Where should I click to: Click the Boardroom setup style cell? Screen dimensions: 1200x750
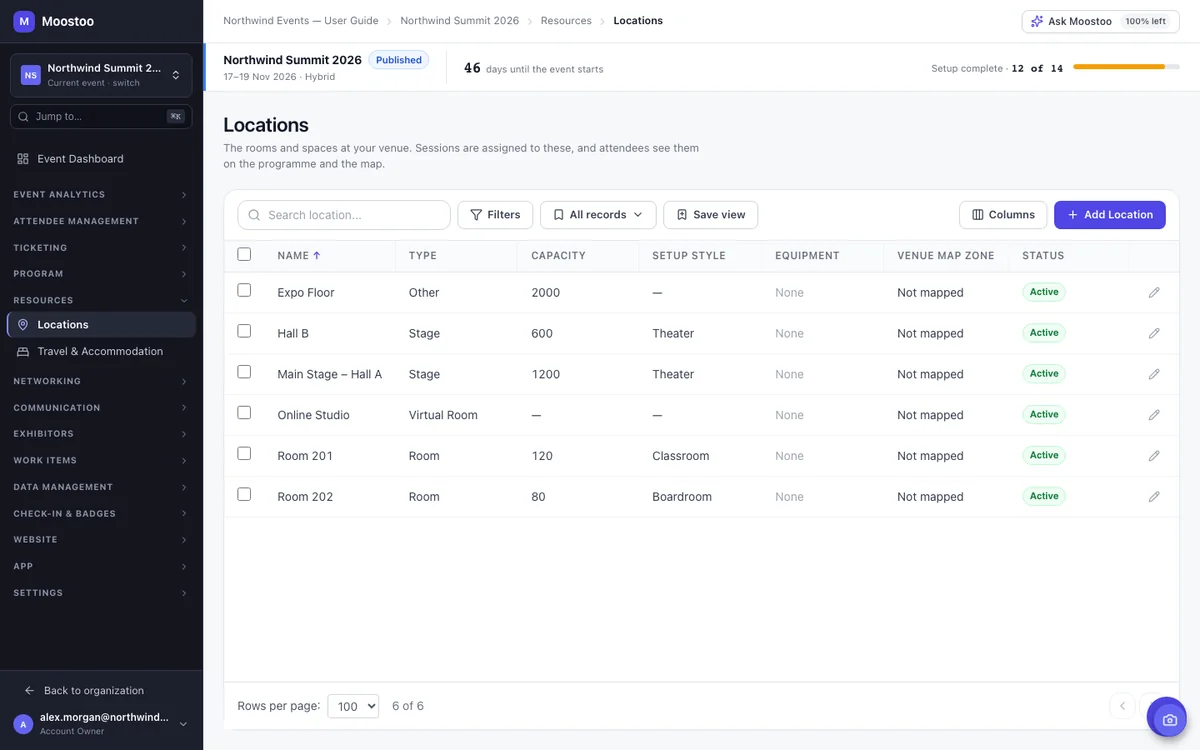point(682,497)
